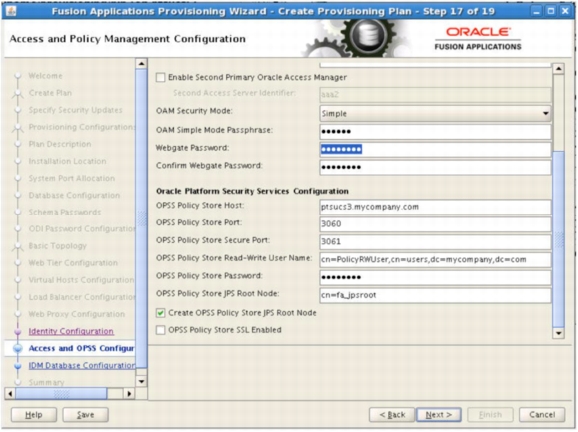This screenshot has height=432, width=578.
Task: Click ODI Password Configuration step
Action: click(x=82, y=229)
